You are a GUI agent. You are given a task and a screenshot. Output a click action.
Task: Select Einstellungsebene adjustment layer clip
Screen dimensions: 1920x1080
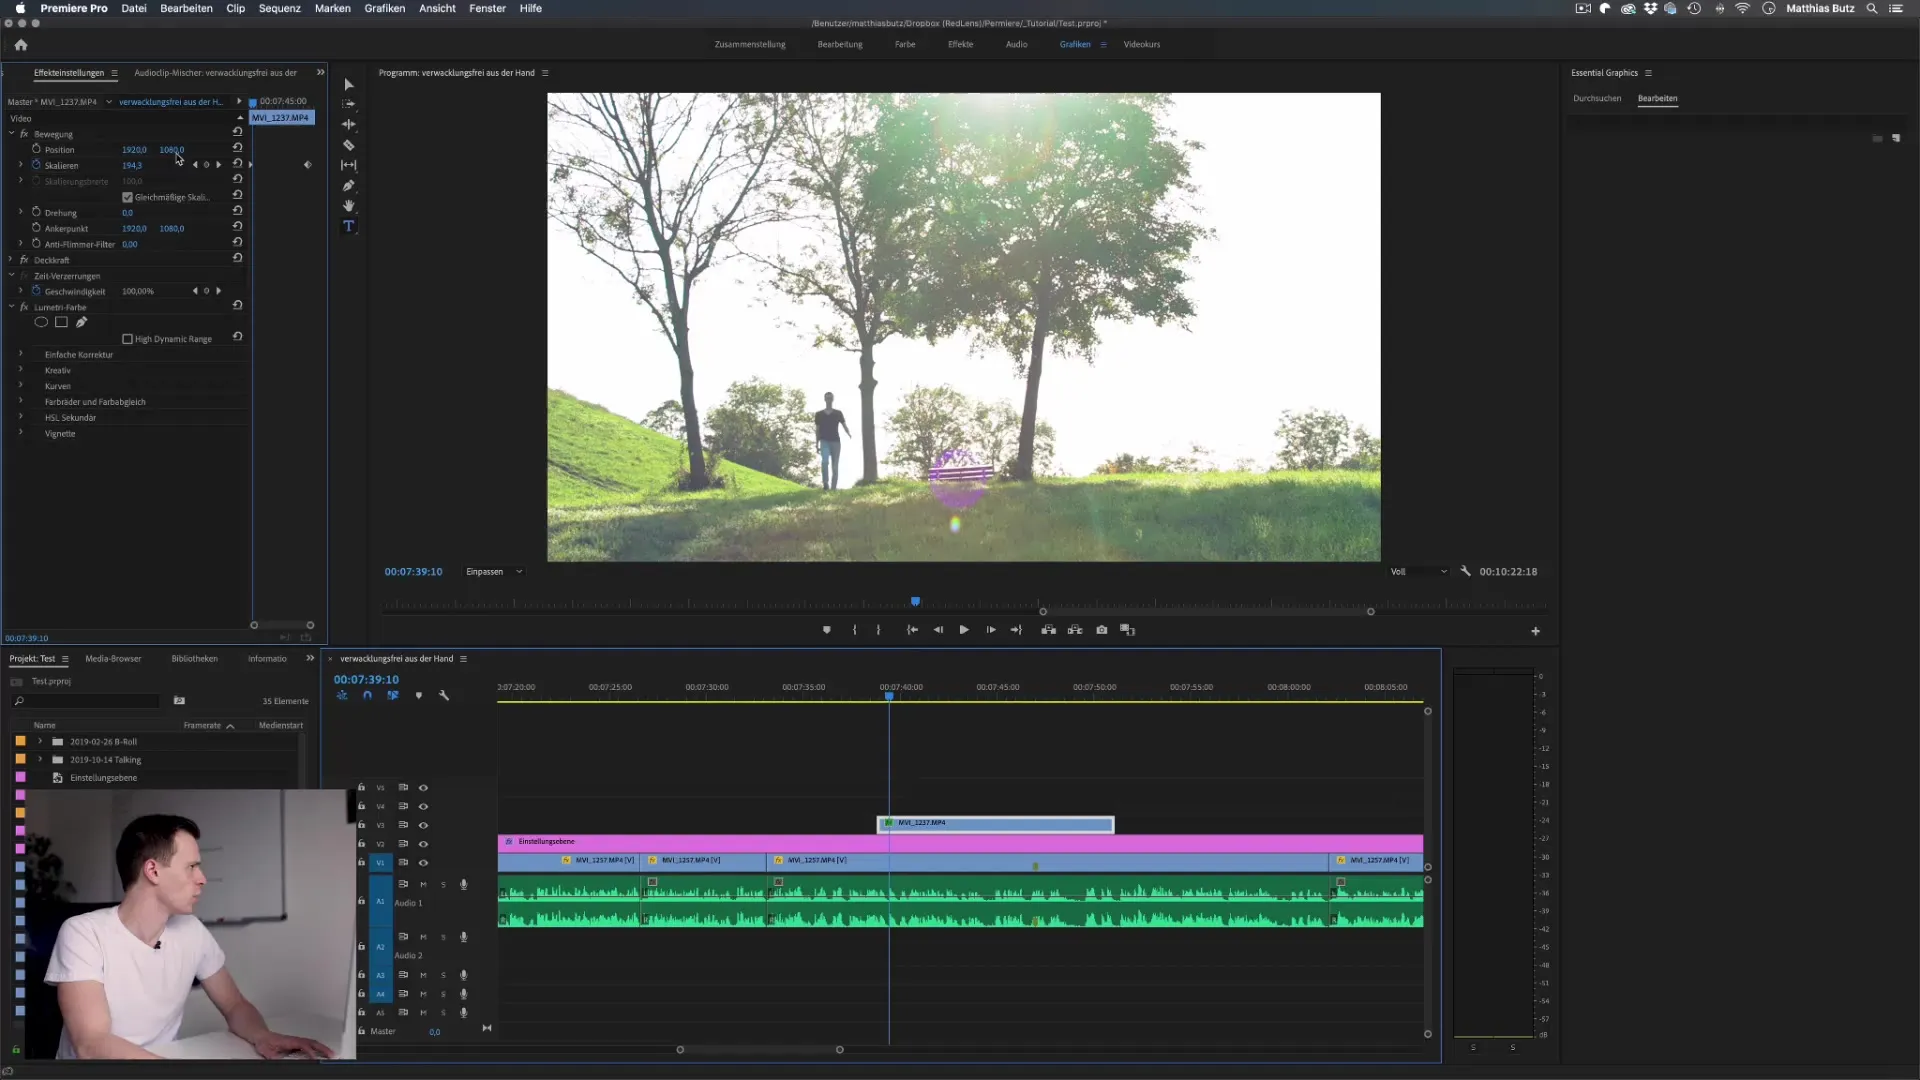(960, 842)
